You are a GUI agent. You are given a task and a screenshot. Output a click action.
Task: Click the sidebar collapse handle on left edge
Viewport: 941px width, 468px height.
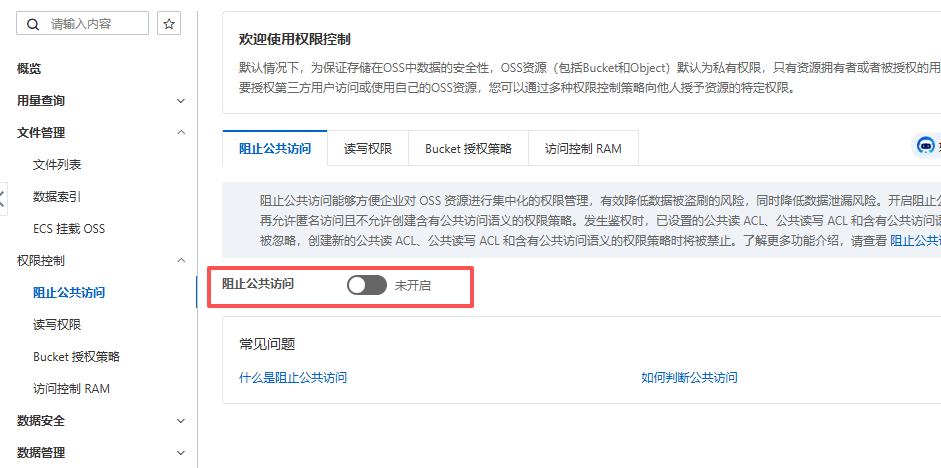[3, 197]
